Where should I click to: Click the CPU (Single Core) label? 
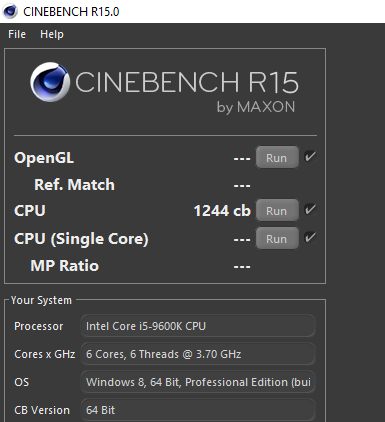[x=81, y=239]
